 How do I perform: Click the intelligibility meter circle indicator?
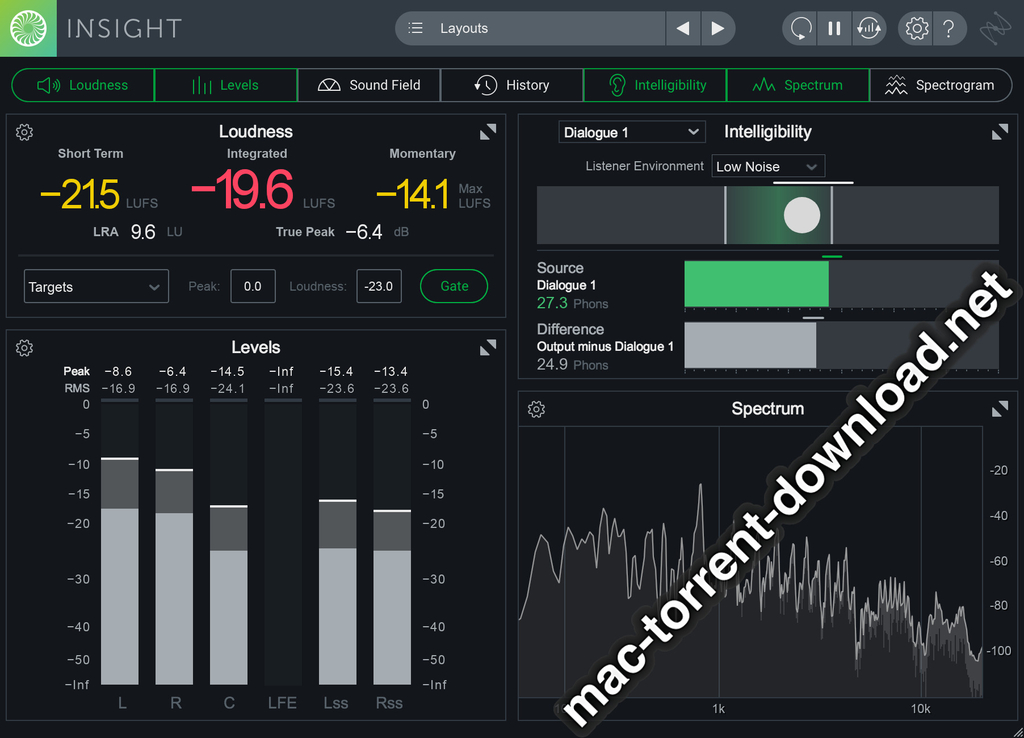coord(802,215)
